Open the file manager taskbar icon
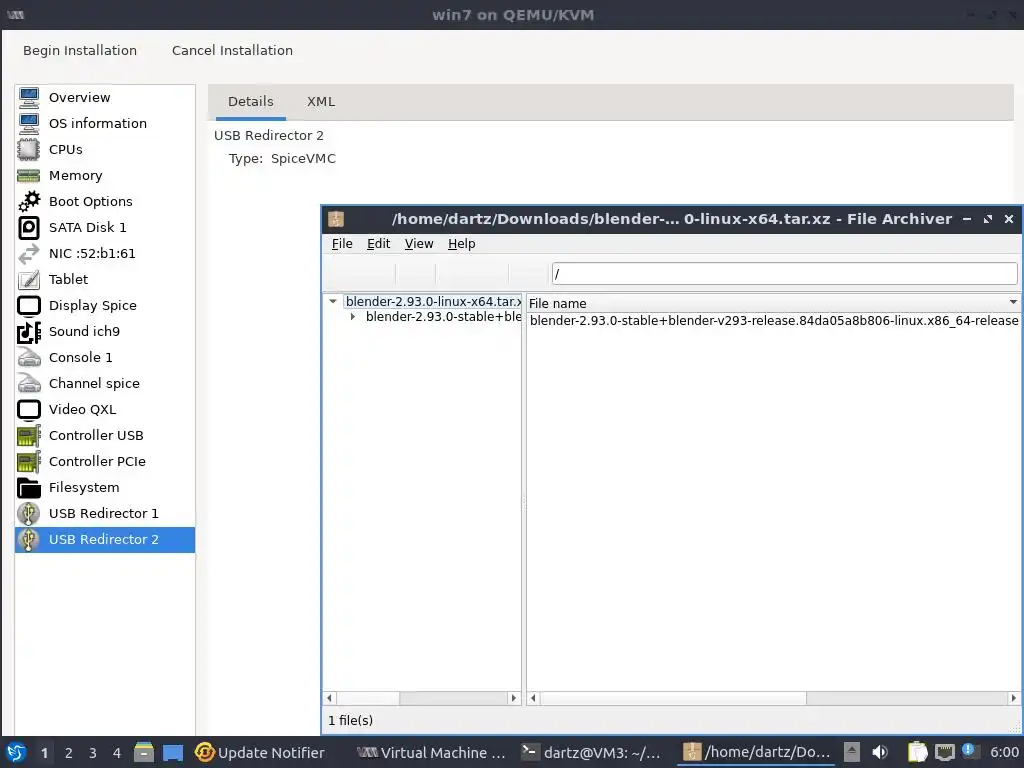 click(x=144, y=752)
